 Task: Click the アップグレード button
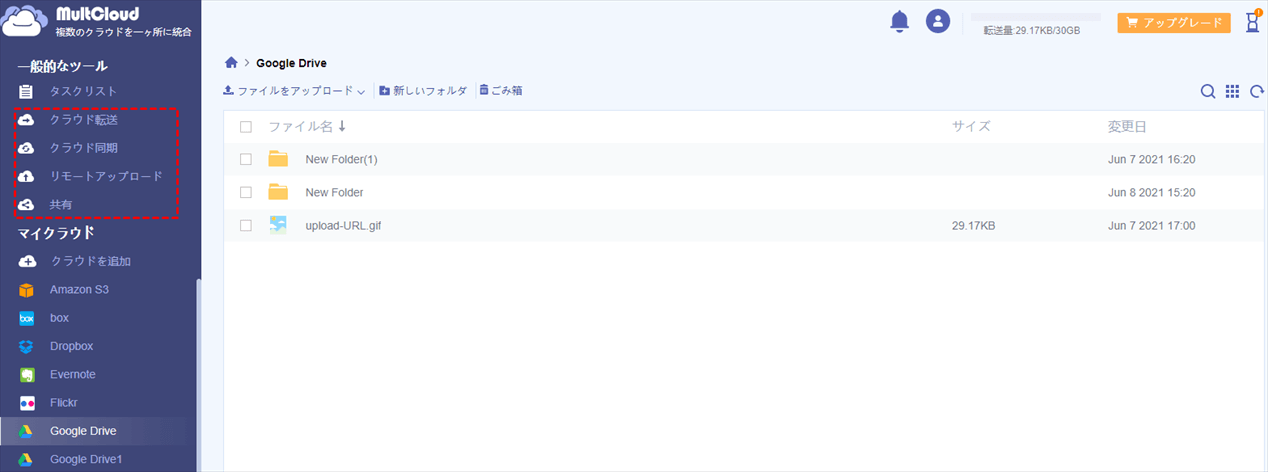tap(1174, 22)
